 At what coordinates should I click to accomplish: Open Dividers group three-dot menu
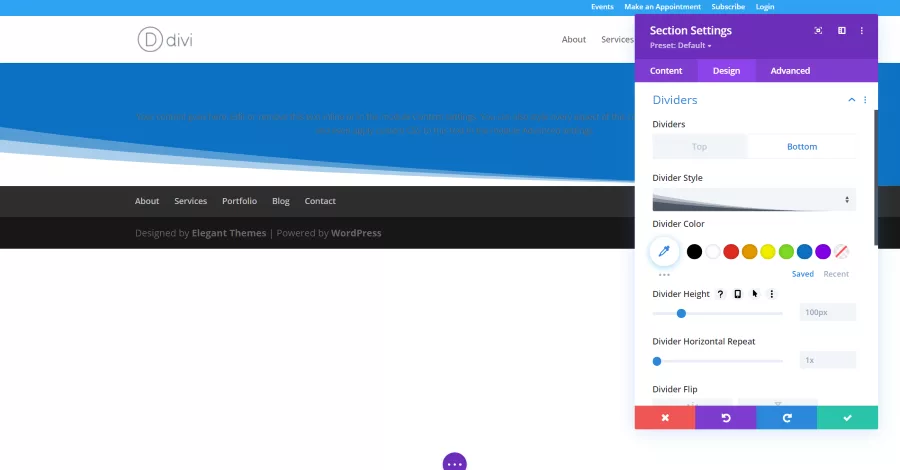pos(865,100)
